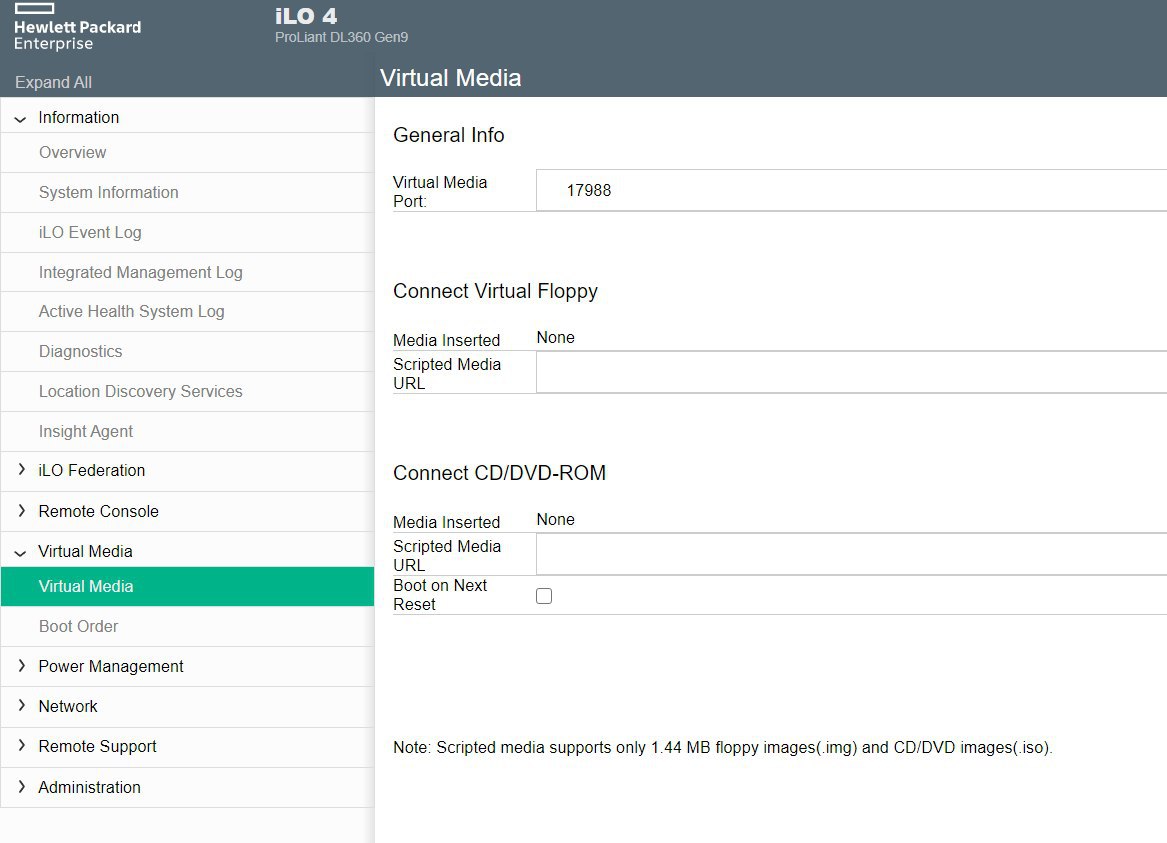Image resolution: width=1167 pixels, height=843 pixels.
Task: Click the iLO 4 title
Action: tap(306, 16)
